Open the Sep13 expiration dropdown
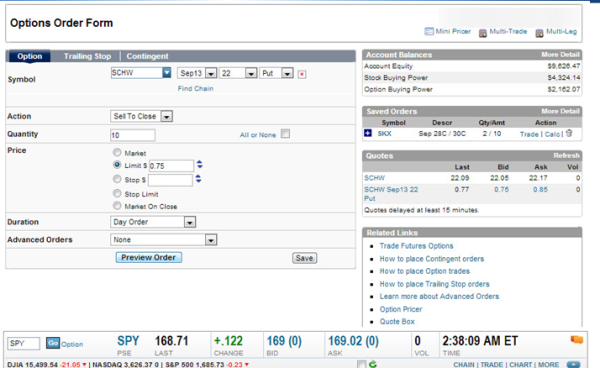This screenshot has width=600, height=368. pos(211,73)
